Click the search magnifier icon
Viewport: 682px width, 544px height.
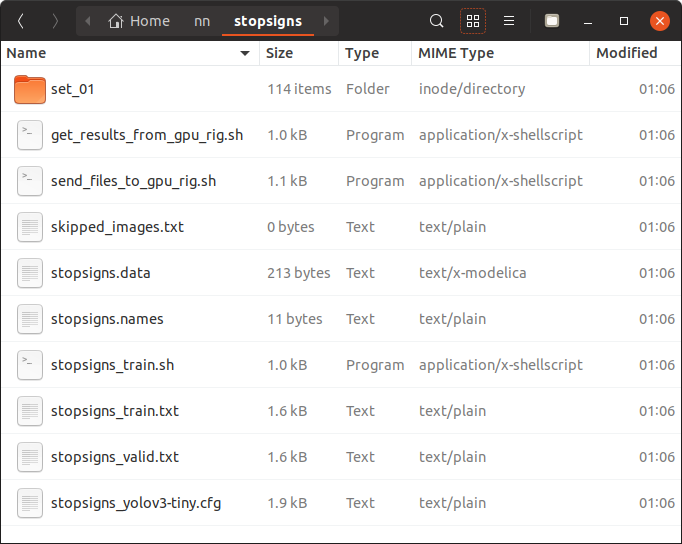[x=437, y=21]
